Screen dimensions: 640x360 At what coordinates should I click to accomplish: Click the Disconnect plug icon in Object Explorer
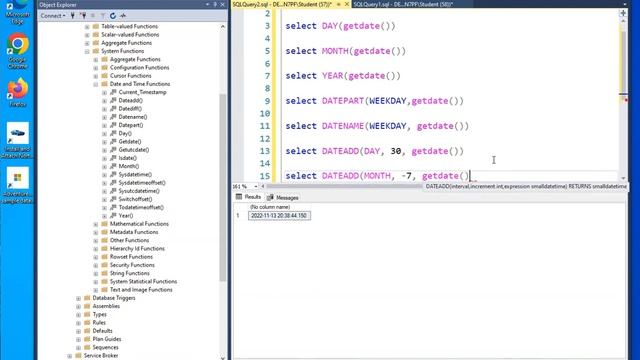83,16
